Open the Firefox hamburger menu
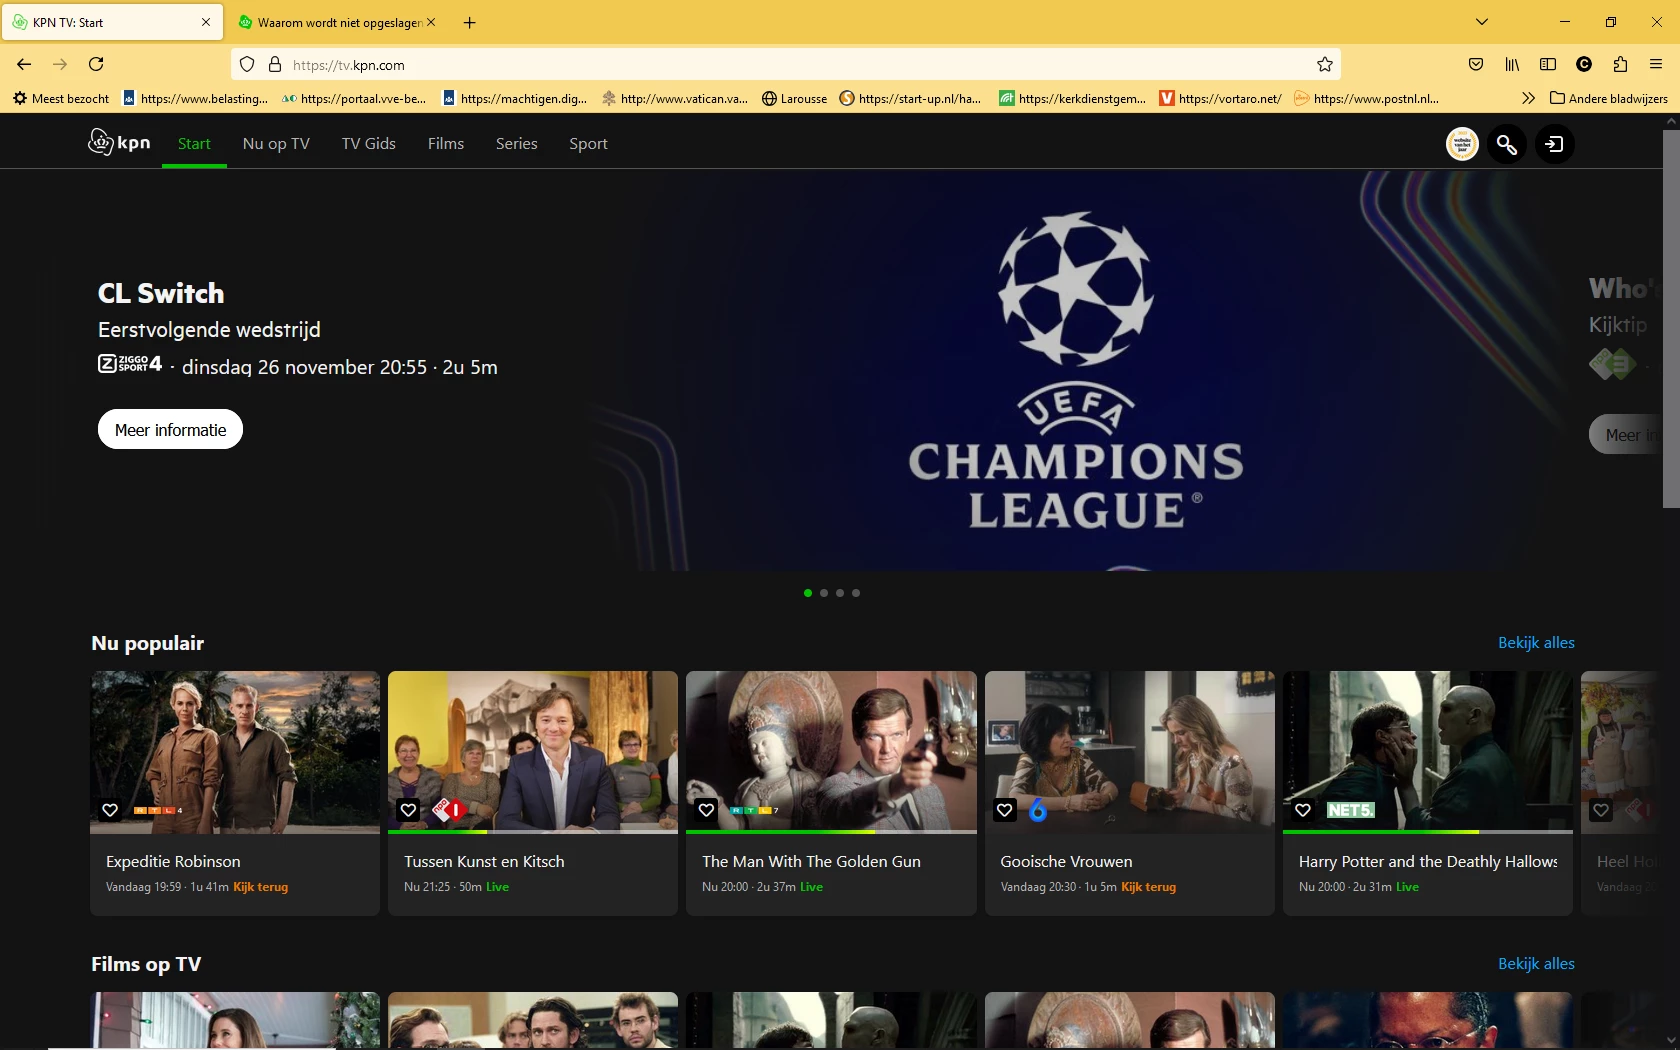The height and width of the screenshot is (1050, 1680). 1656,65
